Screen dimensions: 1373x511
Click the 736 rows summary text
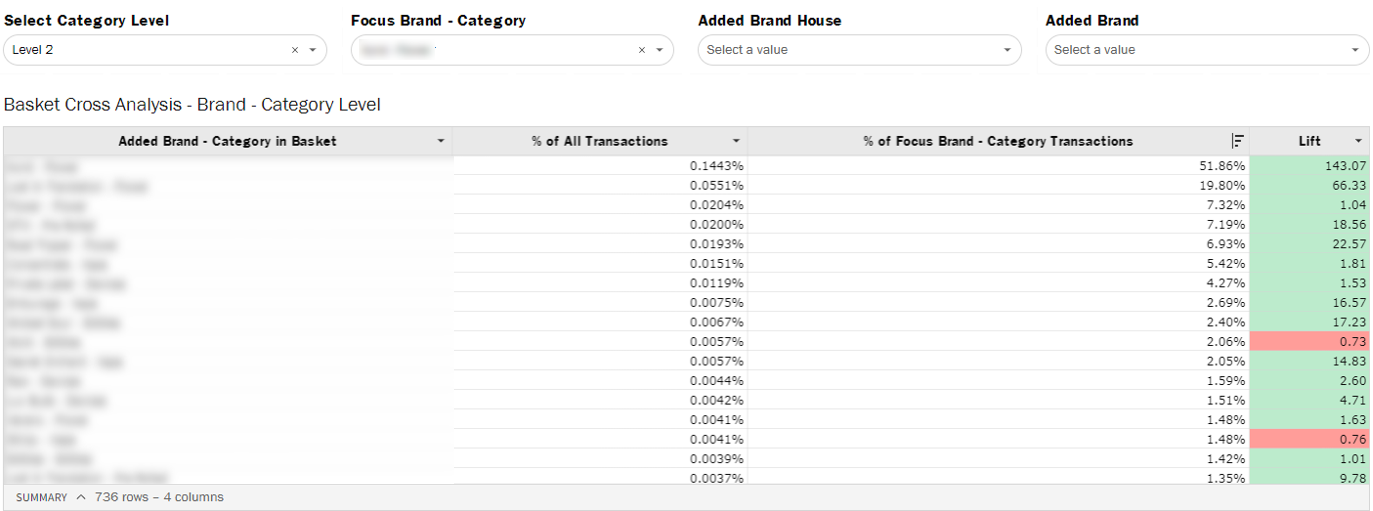pyautogui.click(x=159, y=497)
